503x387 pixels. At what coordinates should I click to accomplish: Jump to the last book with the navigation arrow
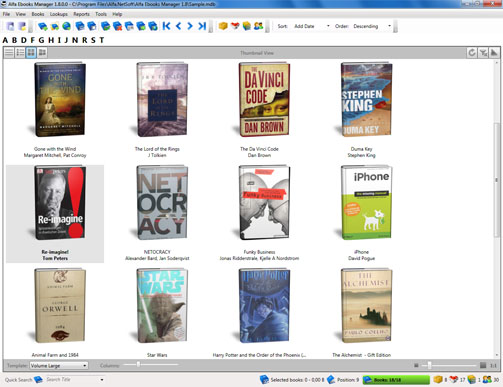click(x=202, y=26)
